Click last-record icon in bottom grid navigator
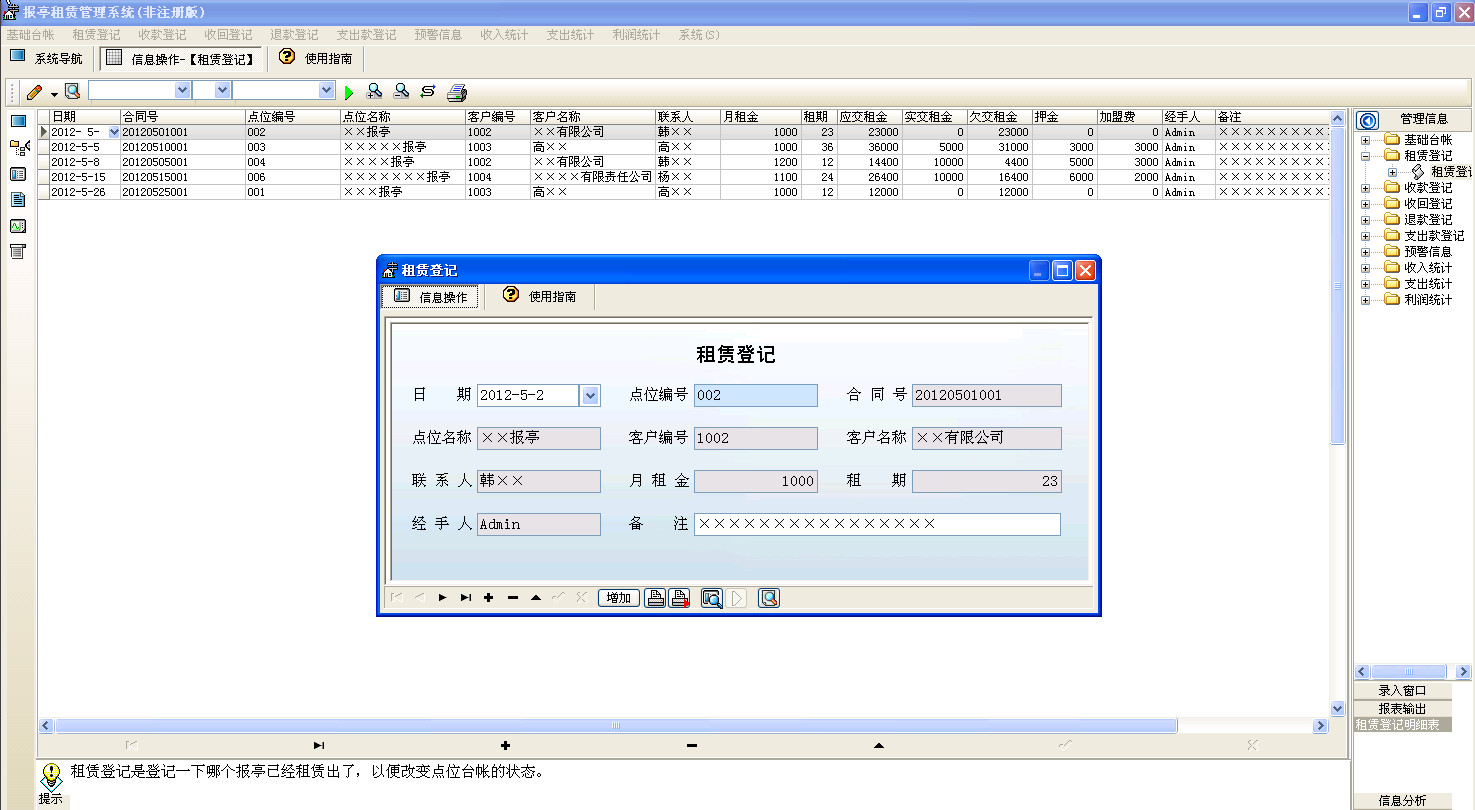 [319, 745]
